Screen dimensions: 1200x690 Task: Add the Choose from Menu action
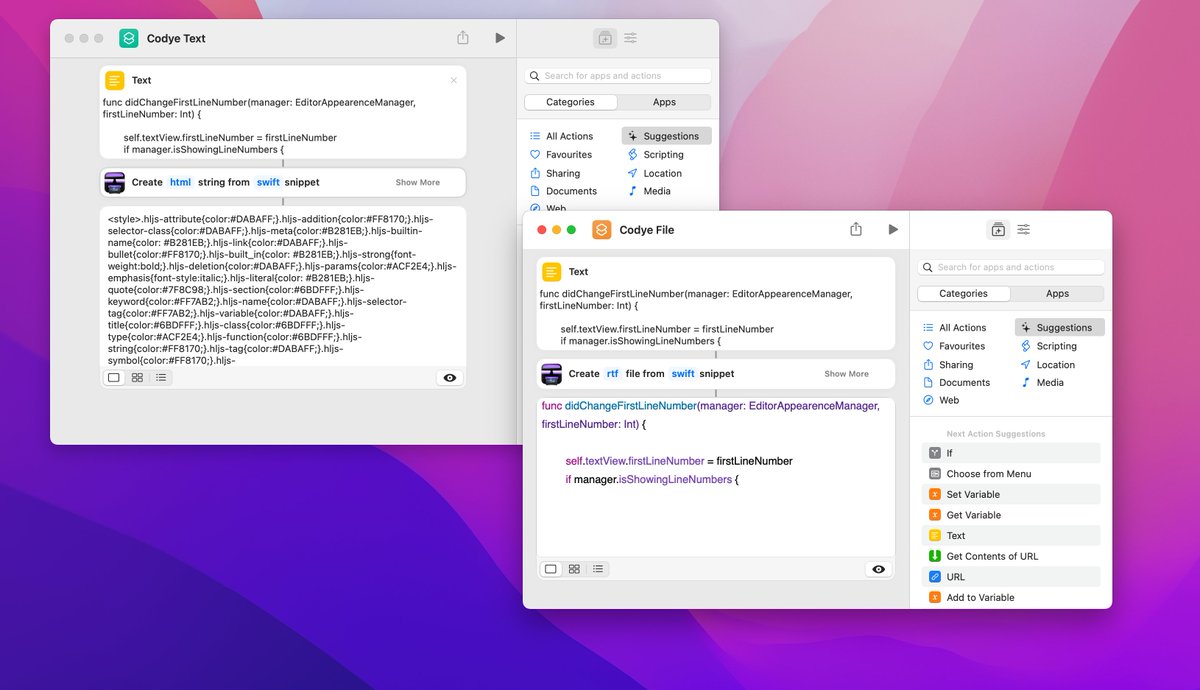point(1011,474)
